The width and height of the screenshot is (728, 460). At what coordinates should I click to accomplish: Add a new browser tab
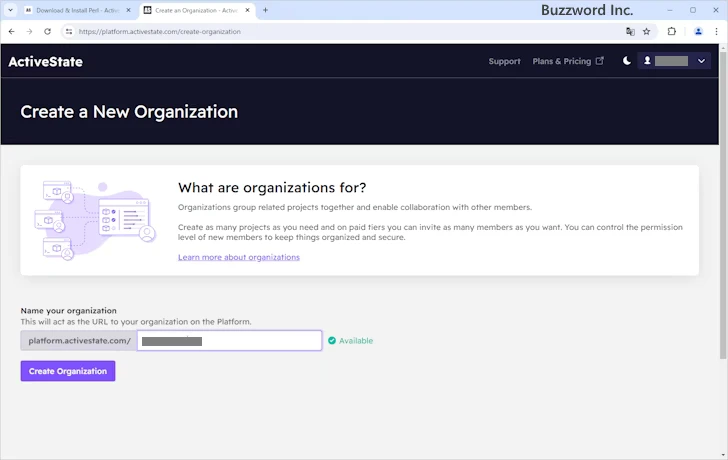click(265, 10)
